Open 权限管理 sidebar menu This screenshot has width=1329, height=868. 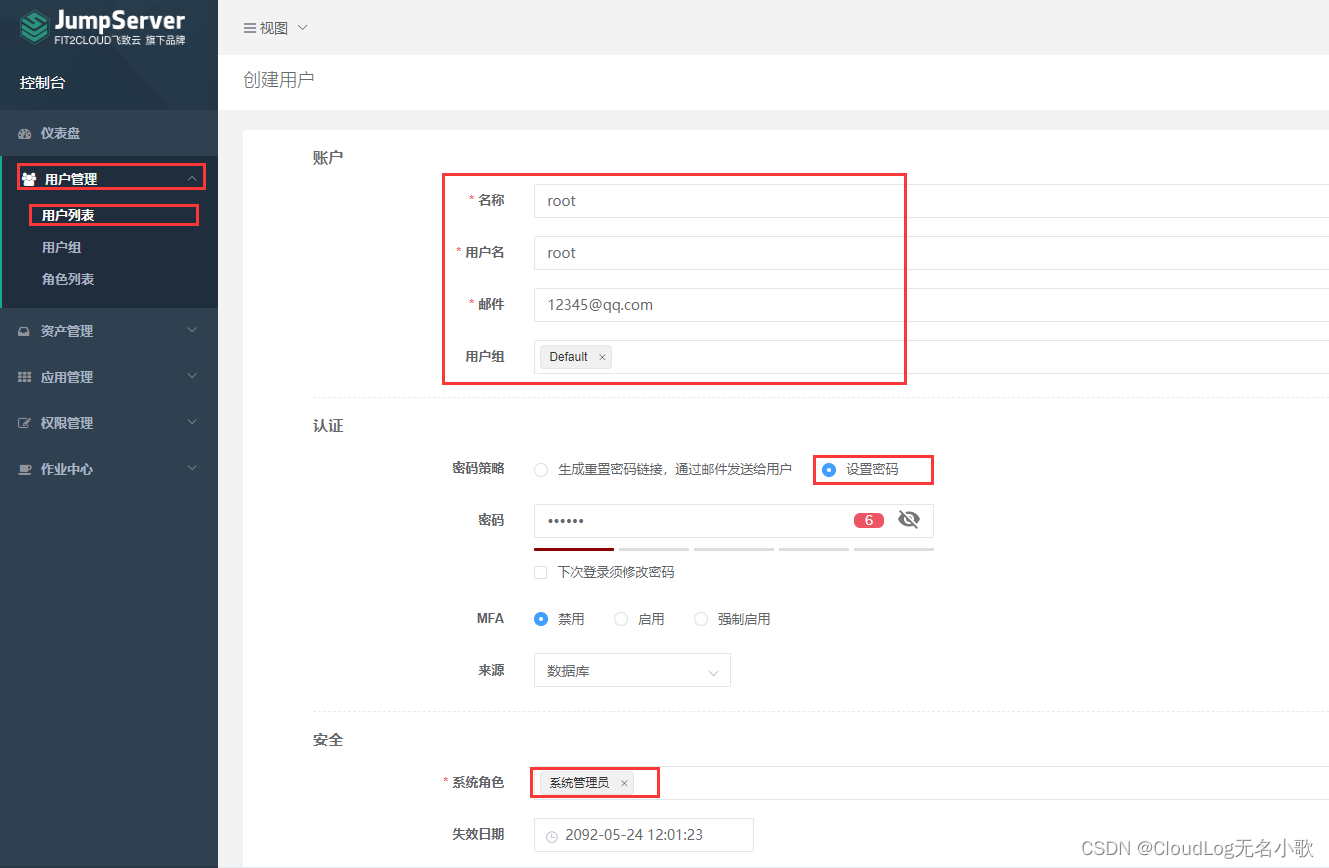[x=109, y=423]
